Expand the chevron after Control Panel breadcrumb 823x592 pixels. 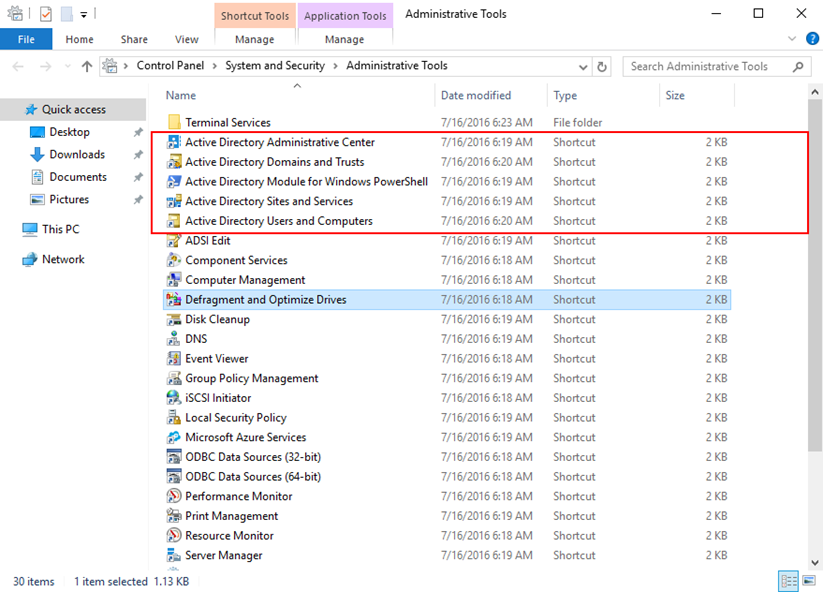215,66
